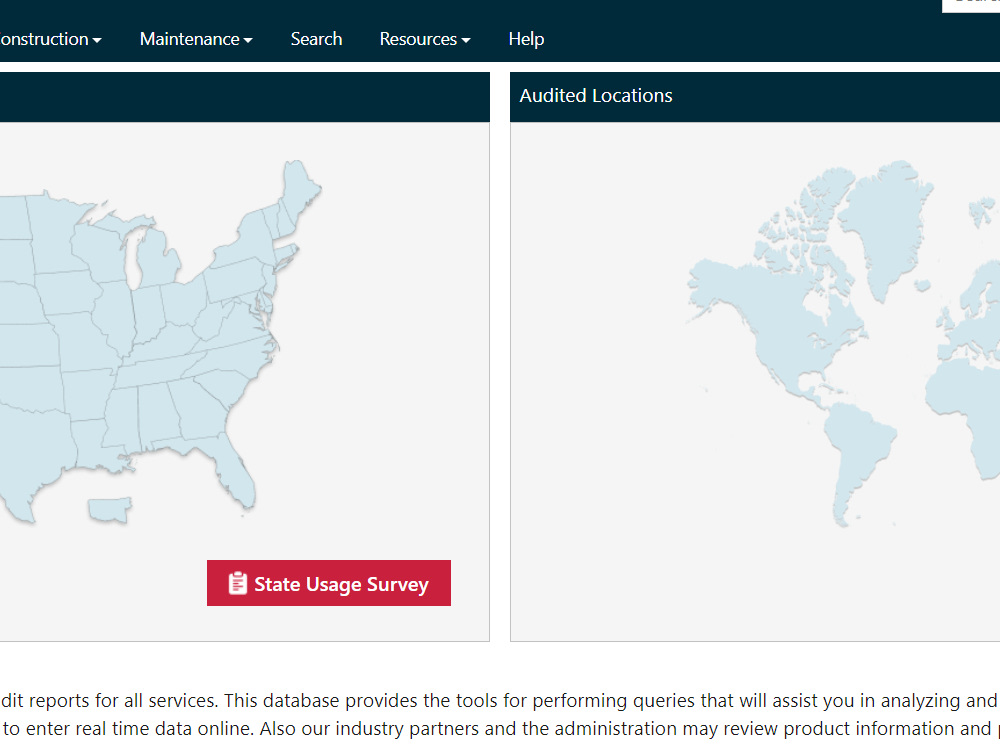Expand the Maintenance menu
The height and width of the screenshot is (750, 1000).
pyautogui.click(x=196, y=39)
